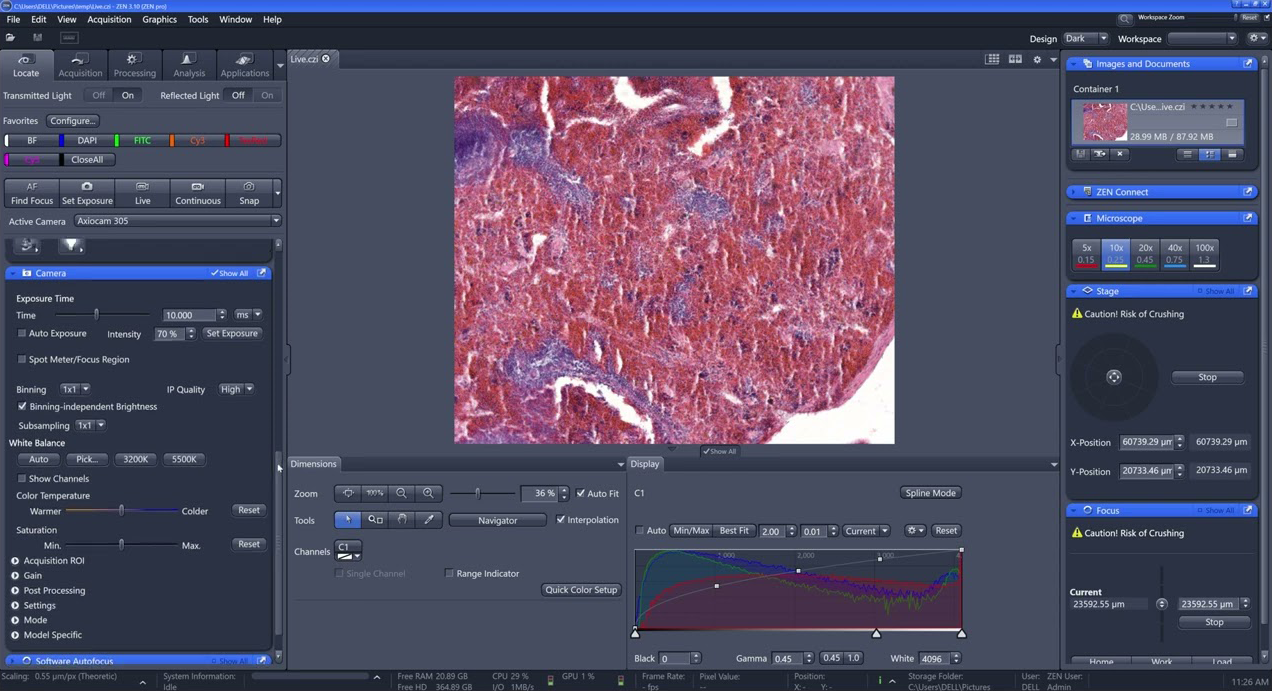Click the Snap camera icon button
The height and width of the screenshot is (691, 1272).
click(x=249, y=193)
